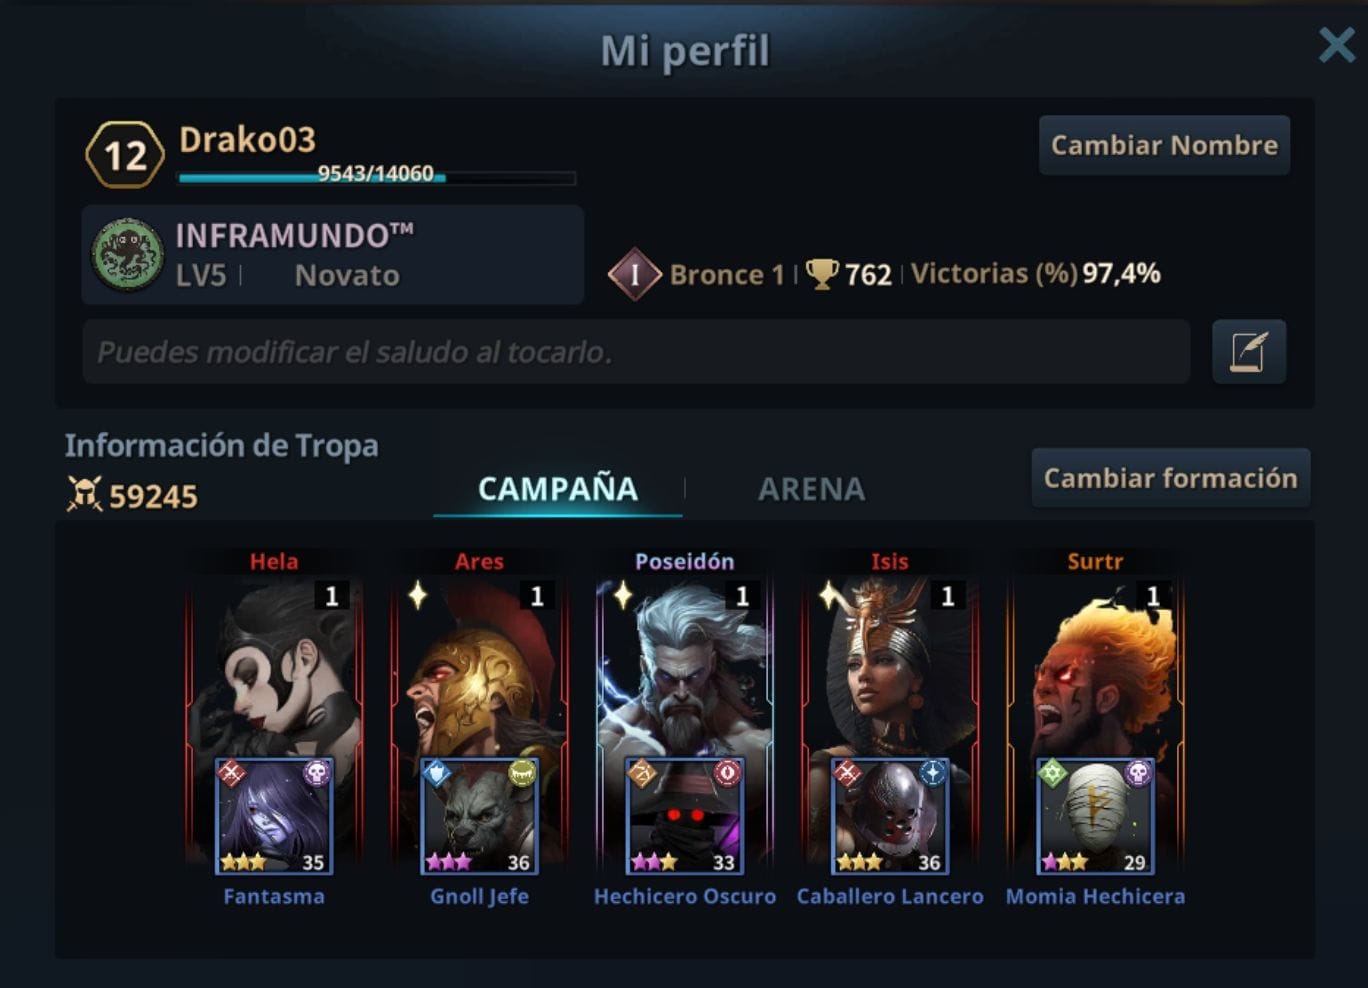
Task: Click the INFRAMUNDO guild emblem icon
Action: point(127,255)
